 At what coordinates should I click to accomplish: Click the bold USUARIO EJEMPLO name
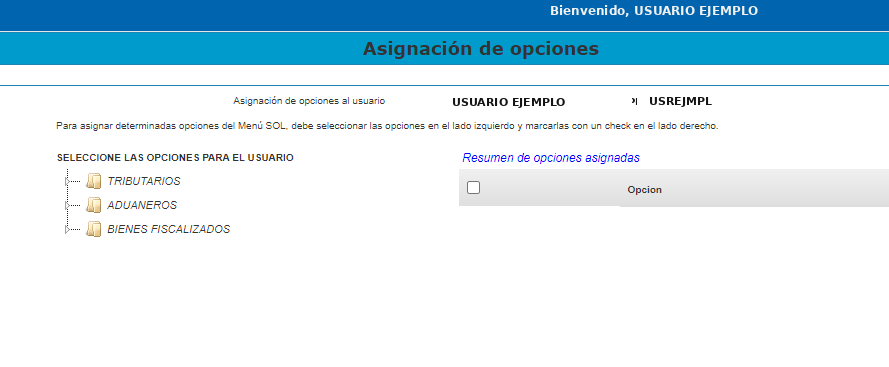[509, 102]
